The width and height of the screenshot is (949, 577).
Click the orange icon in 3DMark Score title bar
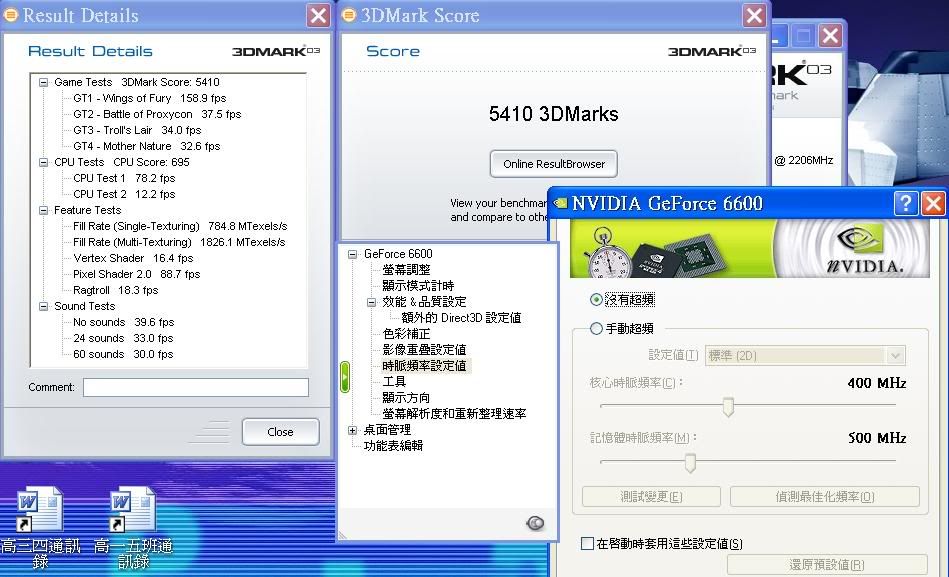click(x=349, y=15)
